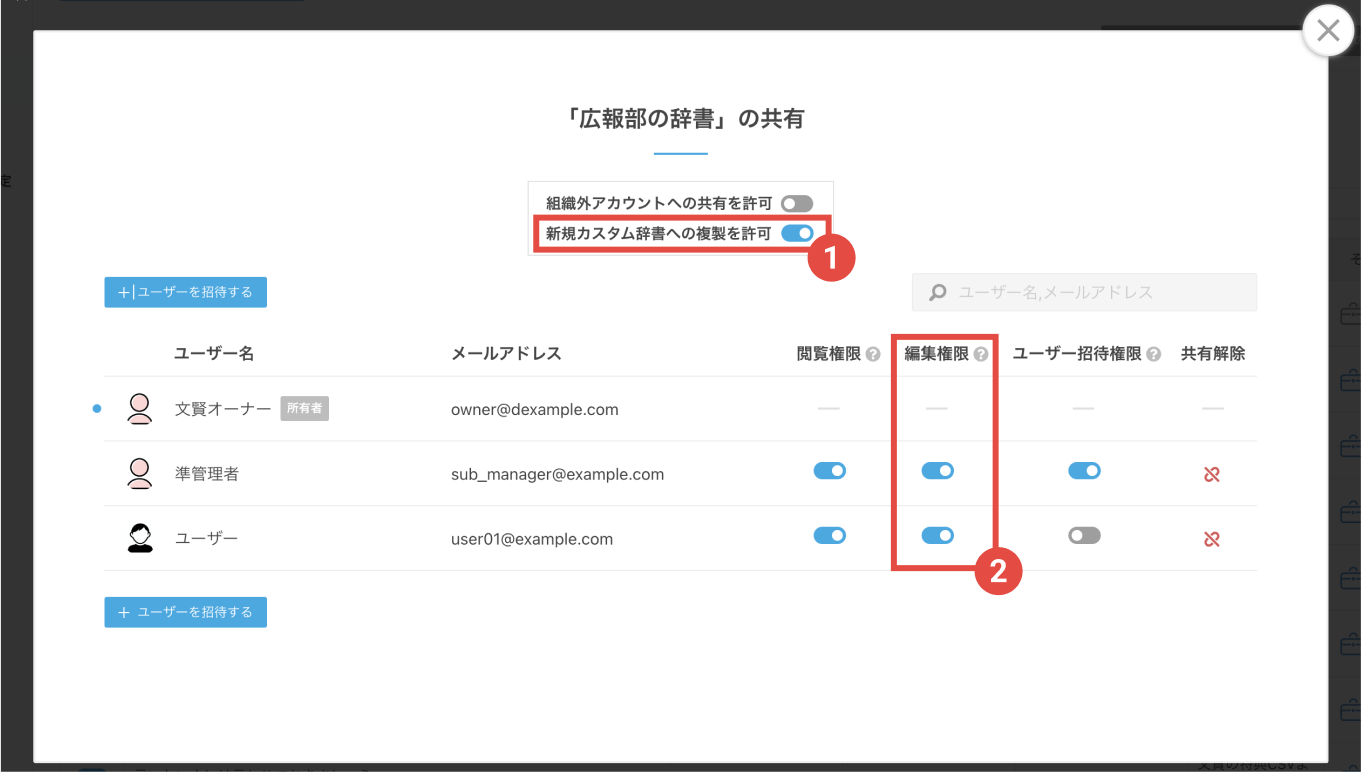
Task: Click the 文賢オーナー avatar icon
Action: [x=140, y=408]
